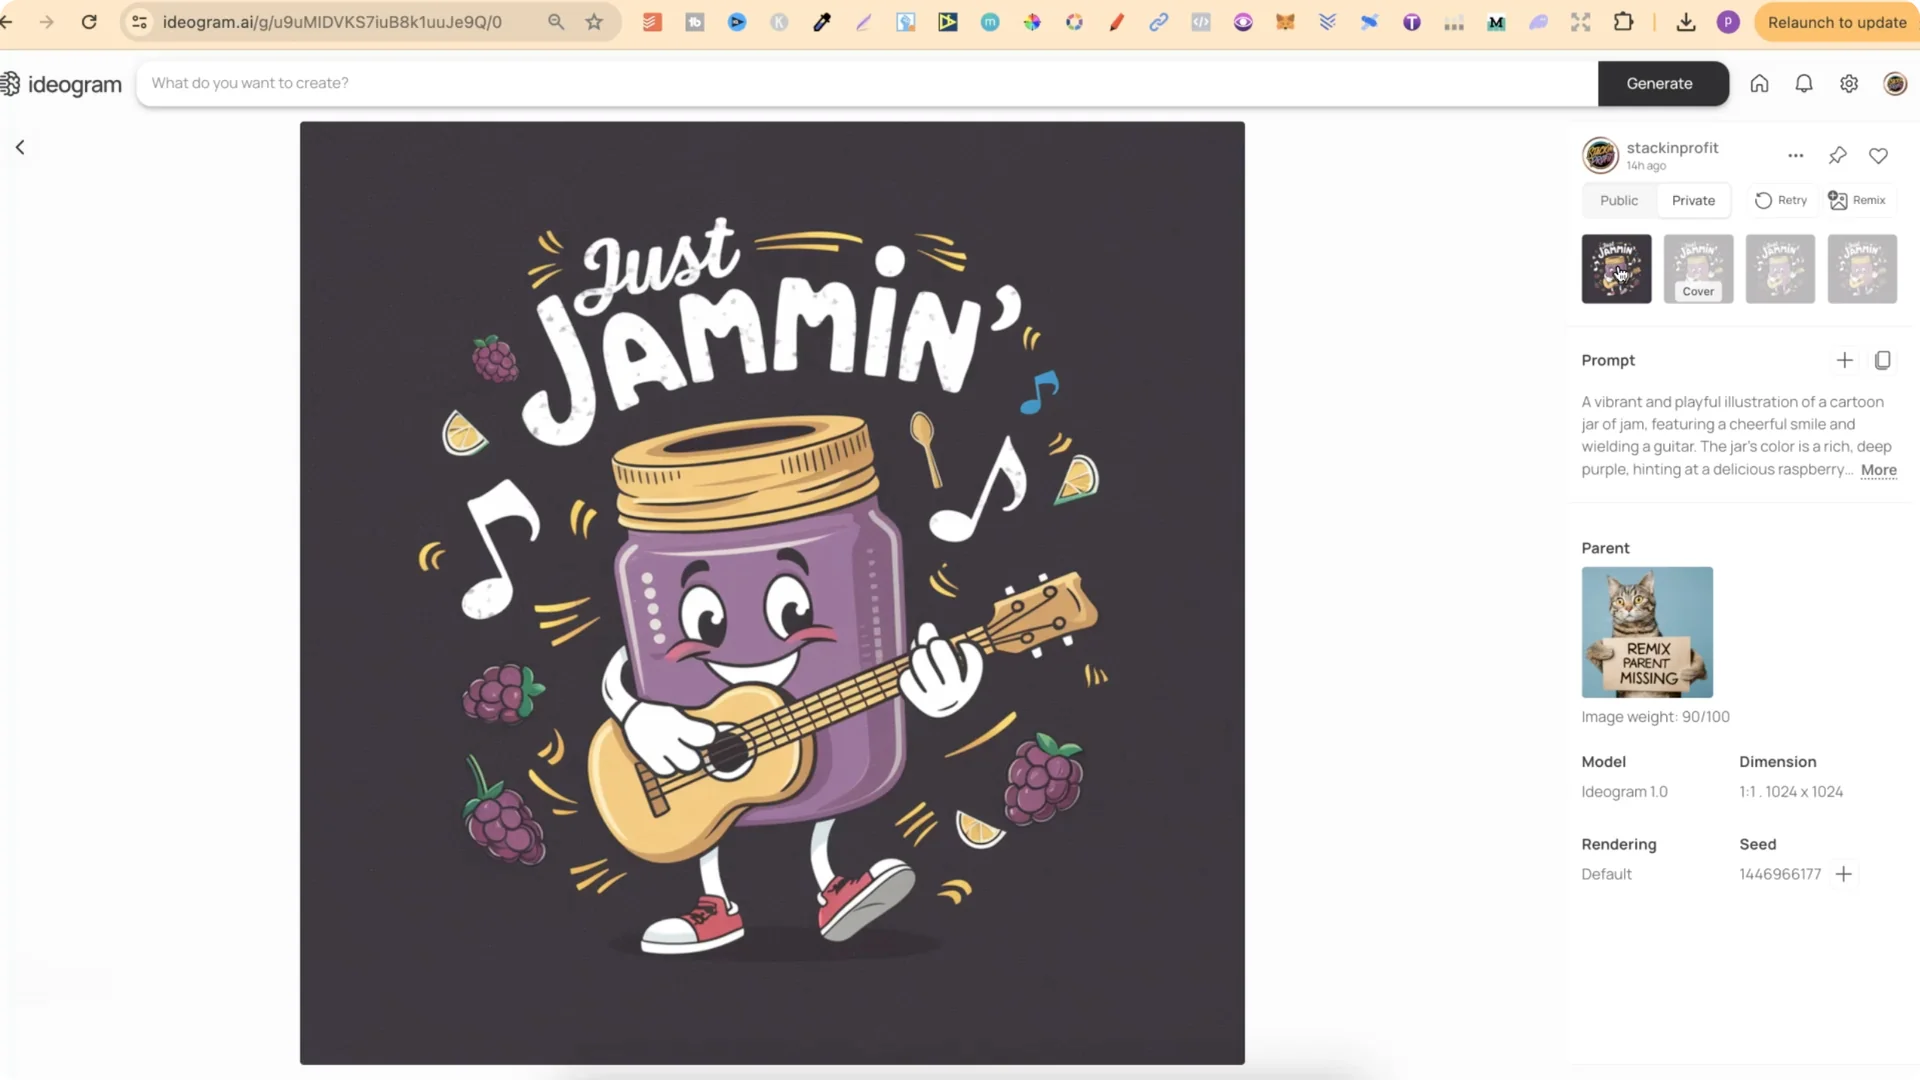Select the thumbnail labeled Cover

pyautogui.click(x=1698, y=268)
